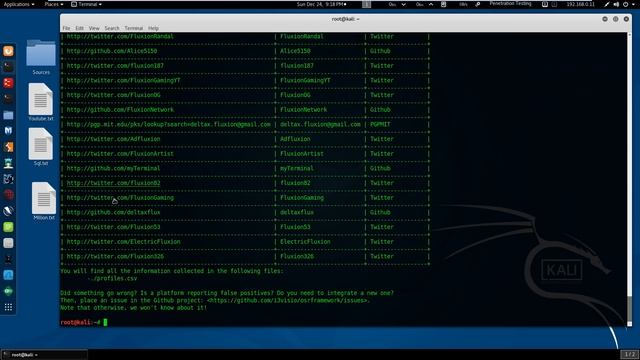Open the Edit menu in the terminal

[x=79, y=28]
